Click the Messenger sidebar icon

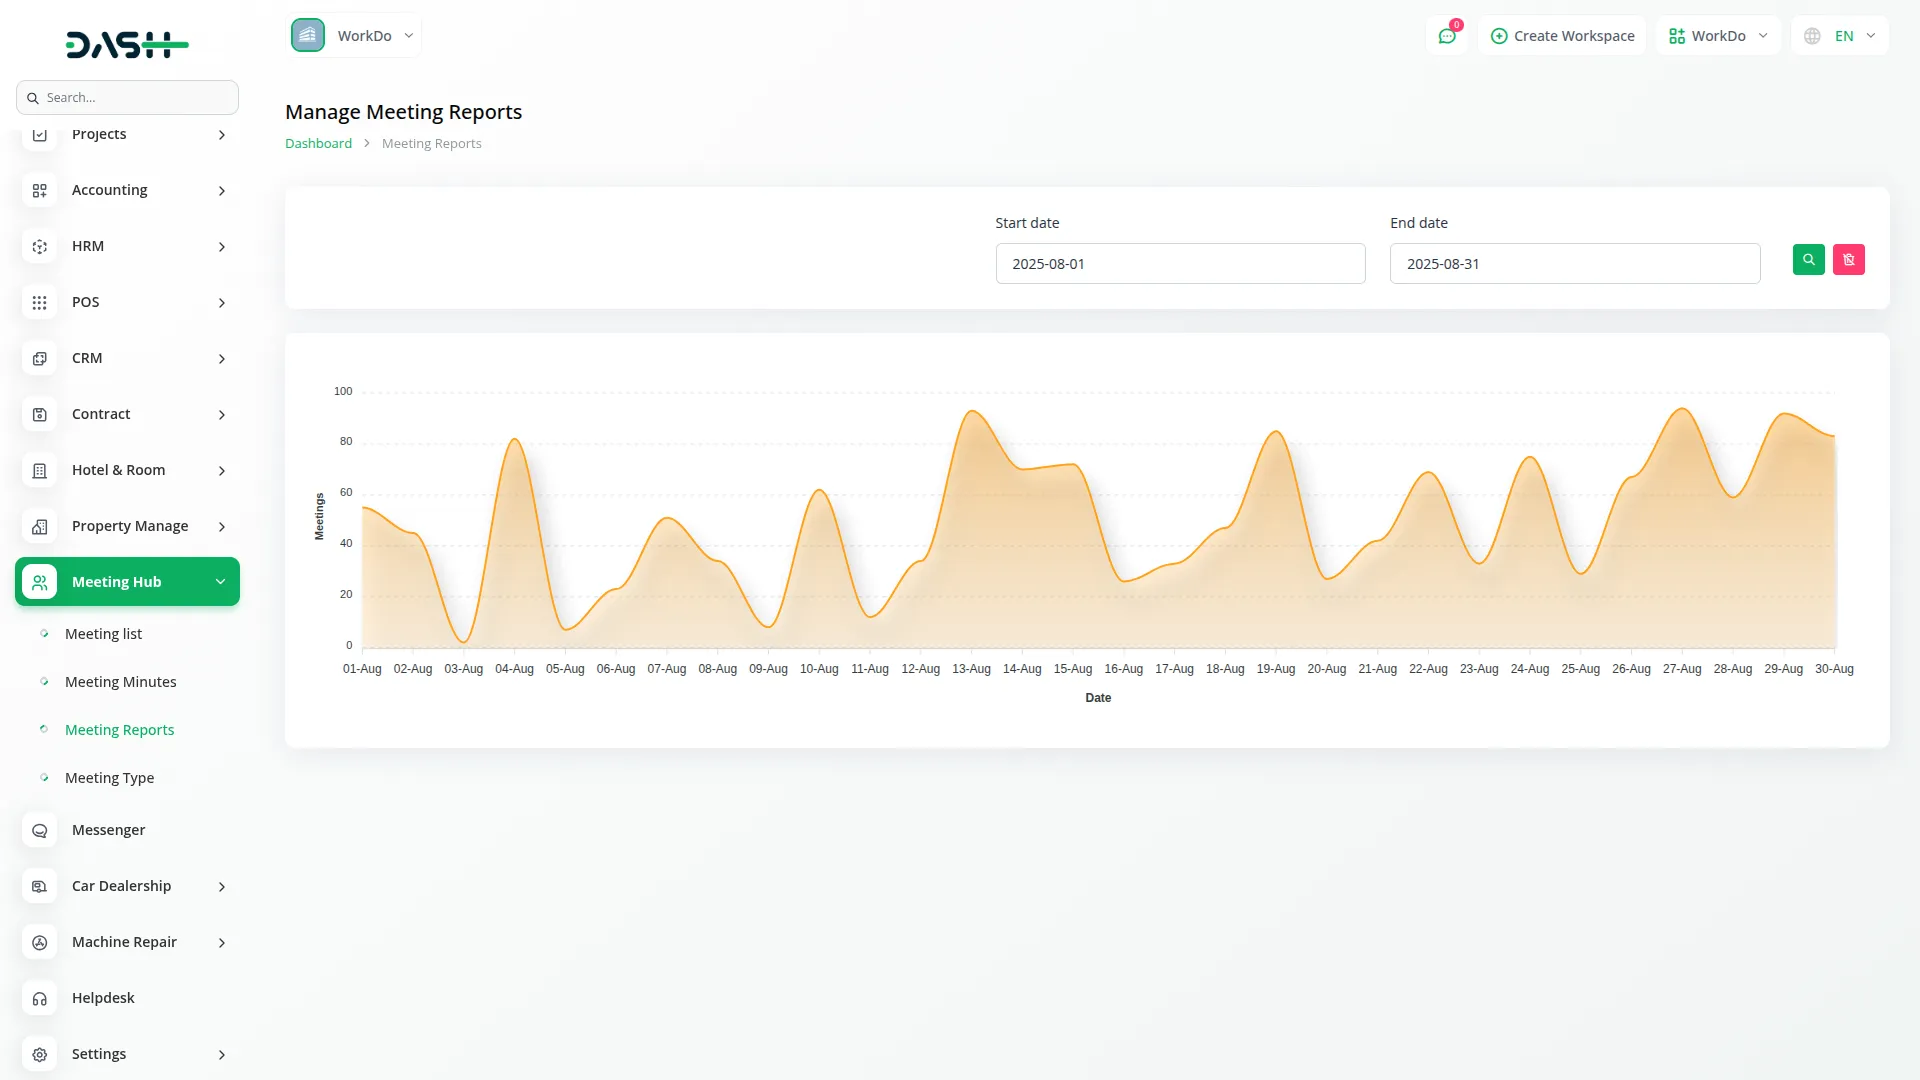pyautogui.click(x=40, y=830)
